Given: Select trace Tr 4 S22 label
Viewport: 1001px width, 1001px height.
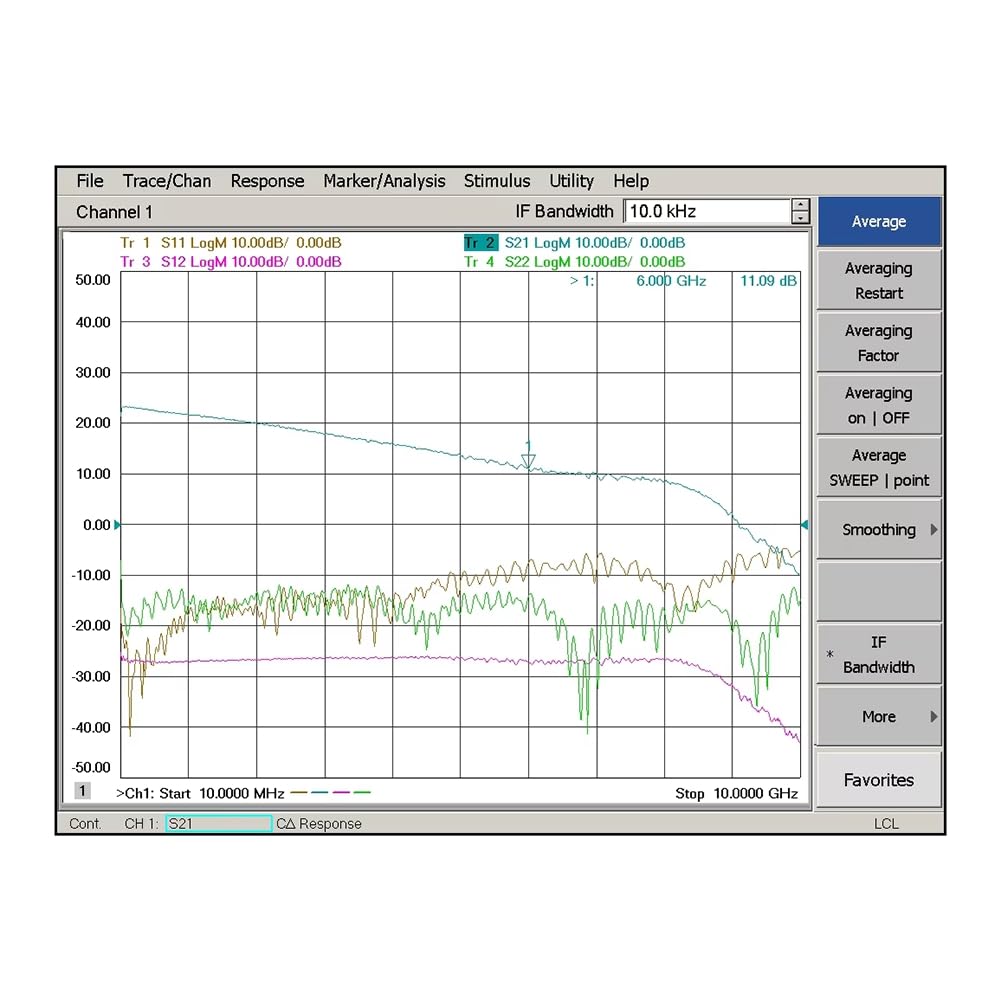Looking at the screenshot, I should (x=575, y=262).
